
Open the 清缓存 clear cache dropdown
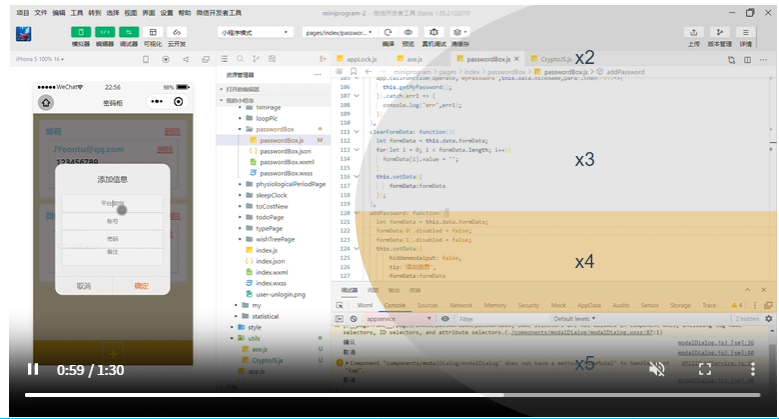460,32
